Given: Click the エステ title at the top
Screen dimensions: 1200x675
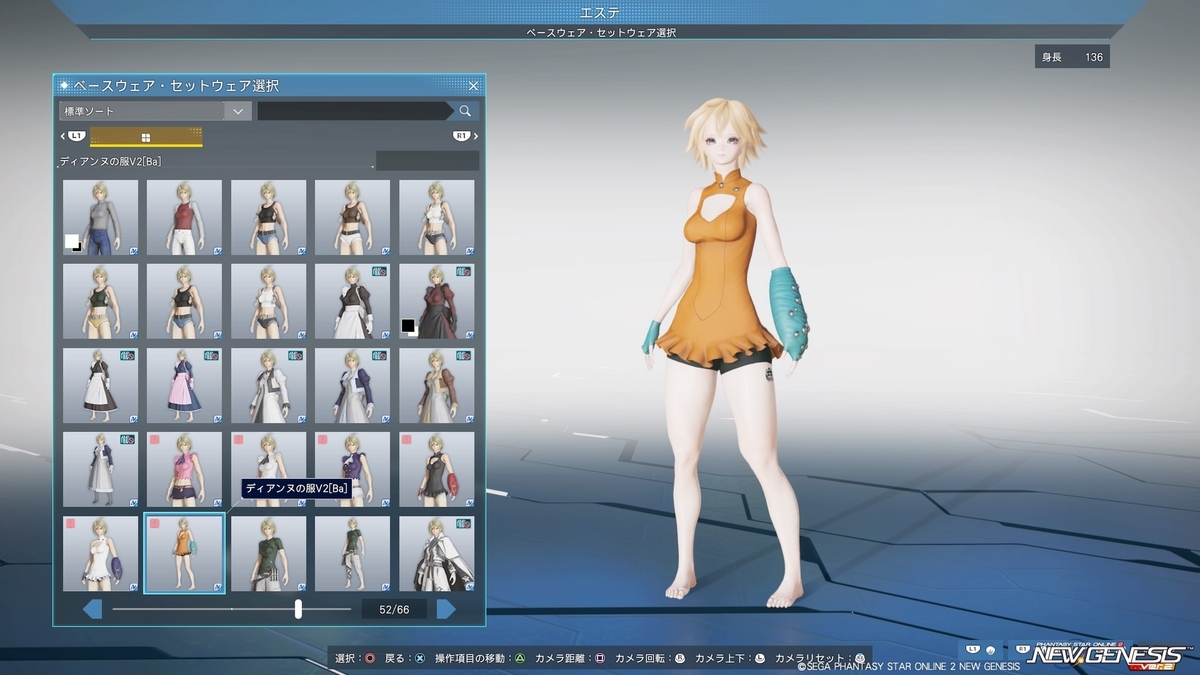Looking at the screenshot, I should click(x=601, y=12).
